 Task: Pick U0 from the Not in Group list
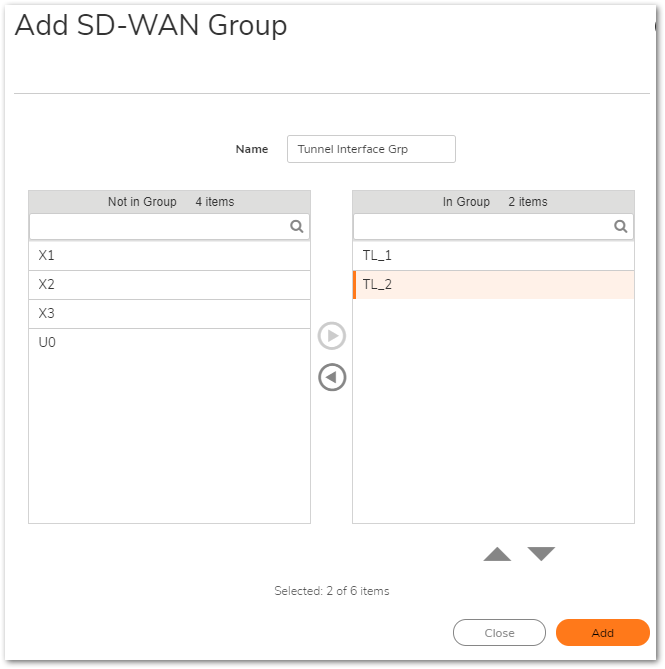coord(169,343)
